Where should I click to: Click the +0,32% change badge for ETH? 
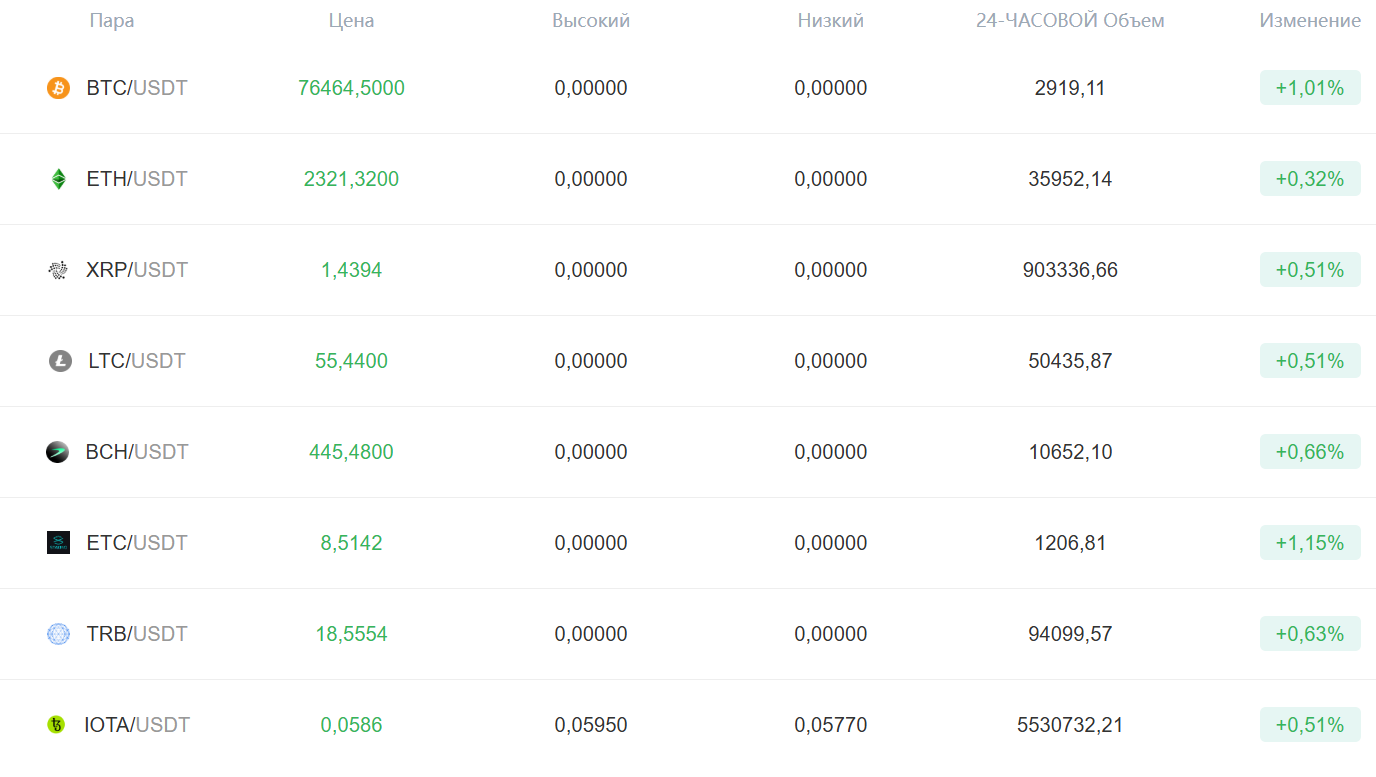pos(1310,179)
